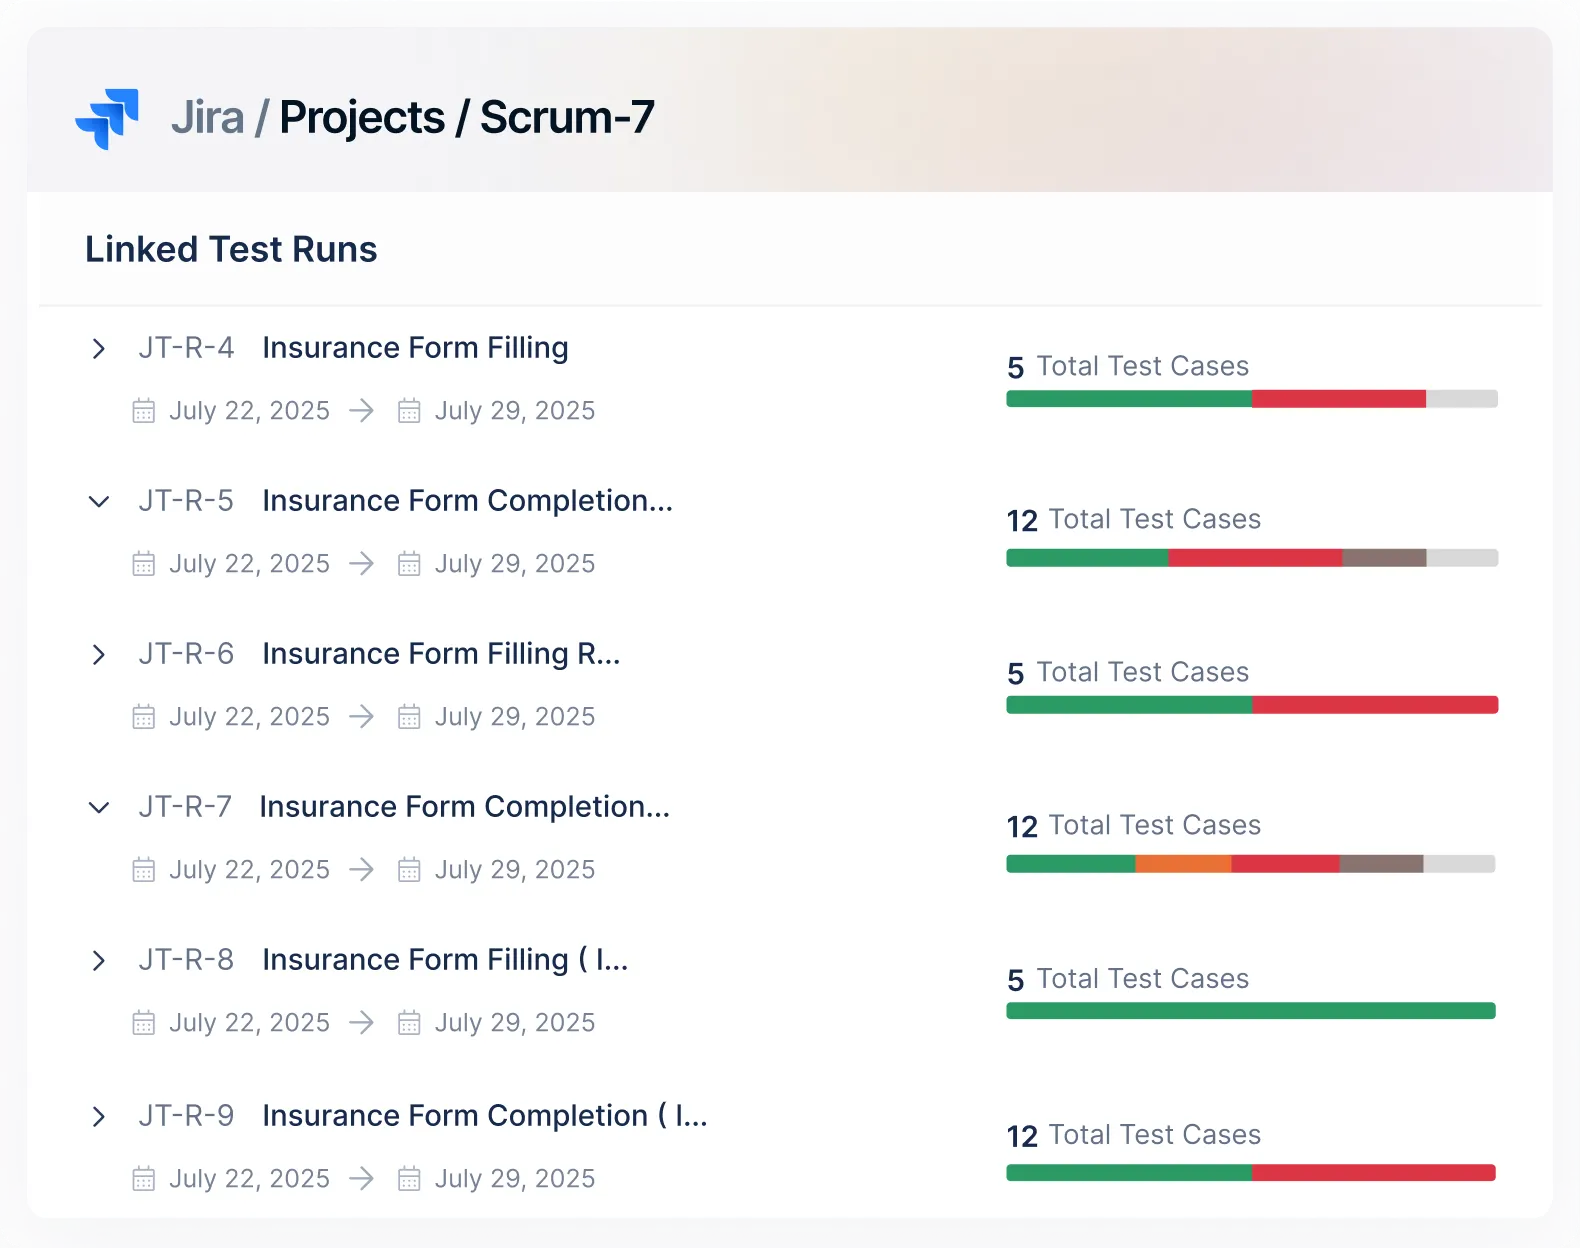Screen dimensions: 1580x1248
Task: Click the calendar icon beside JT-R-7 start date
Action: coord(143,869)
